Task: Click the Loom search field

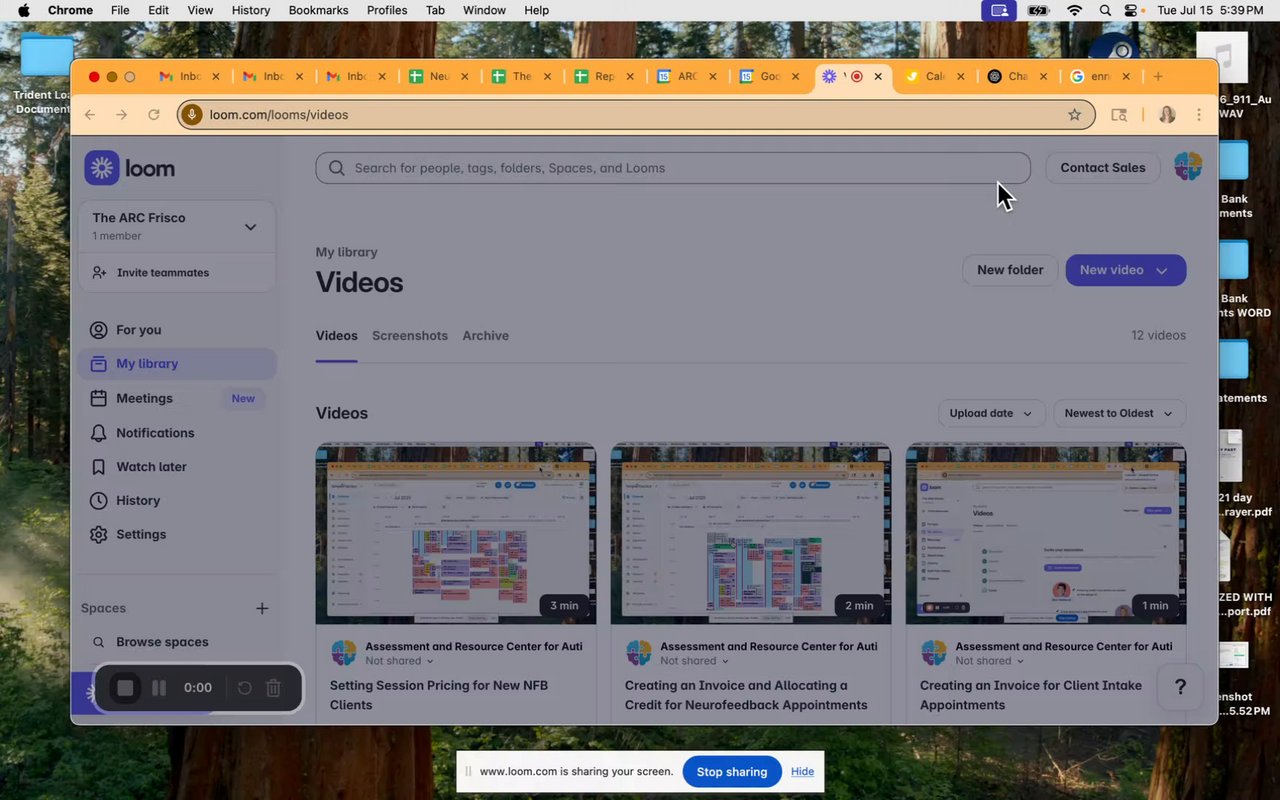Action: pos(673,168)
